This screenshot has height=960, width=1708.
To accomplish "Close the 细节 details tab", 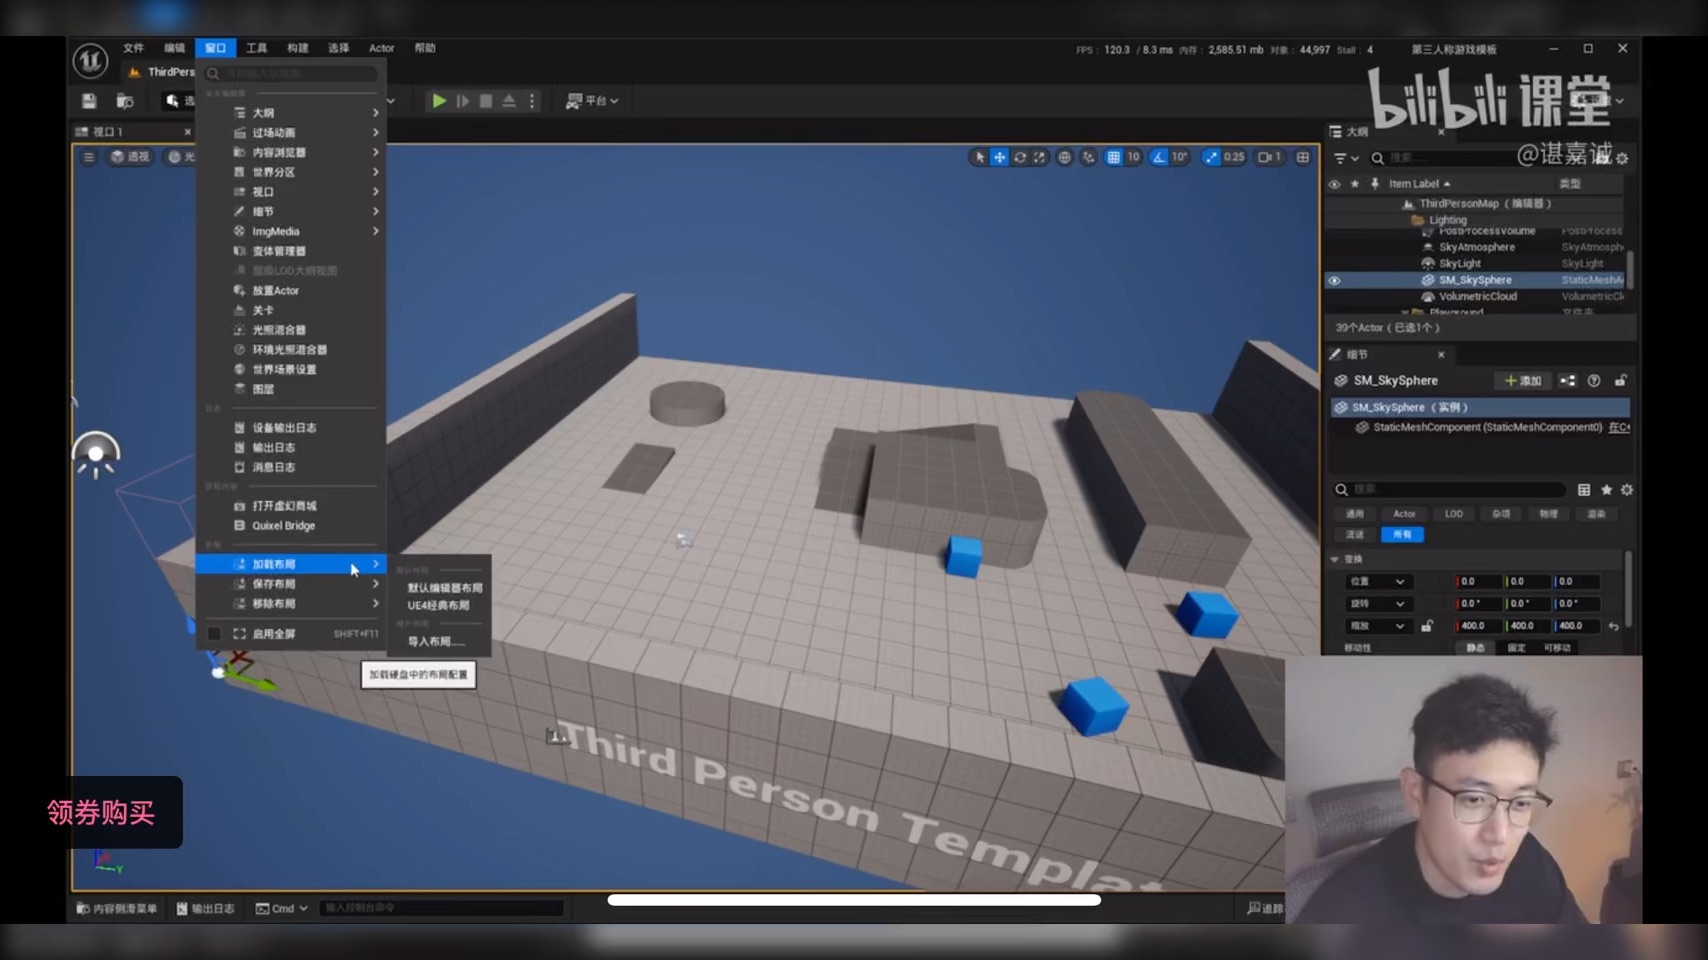I will (1441, 354).
